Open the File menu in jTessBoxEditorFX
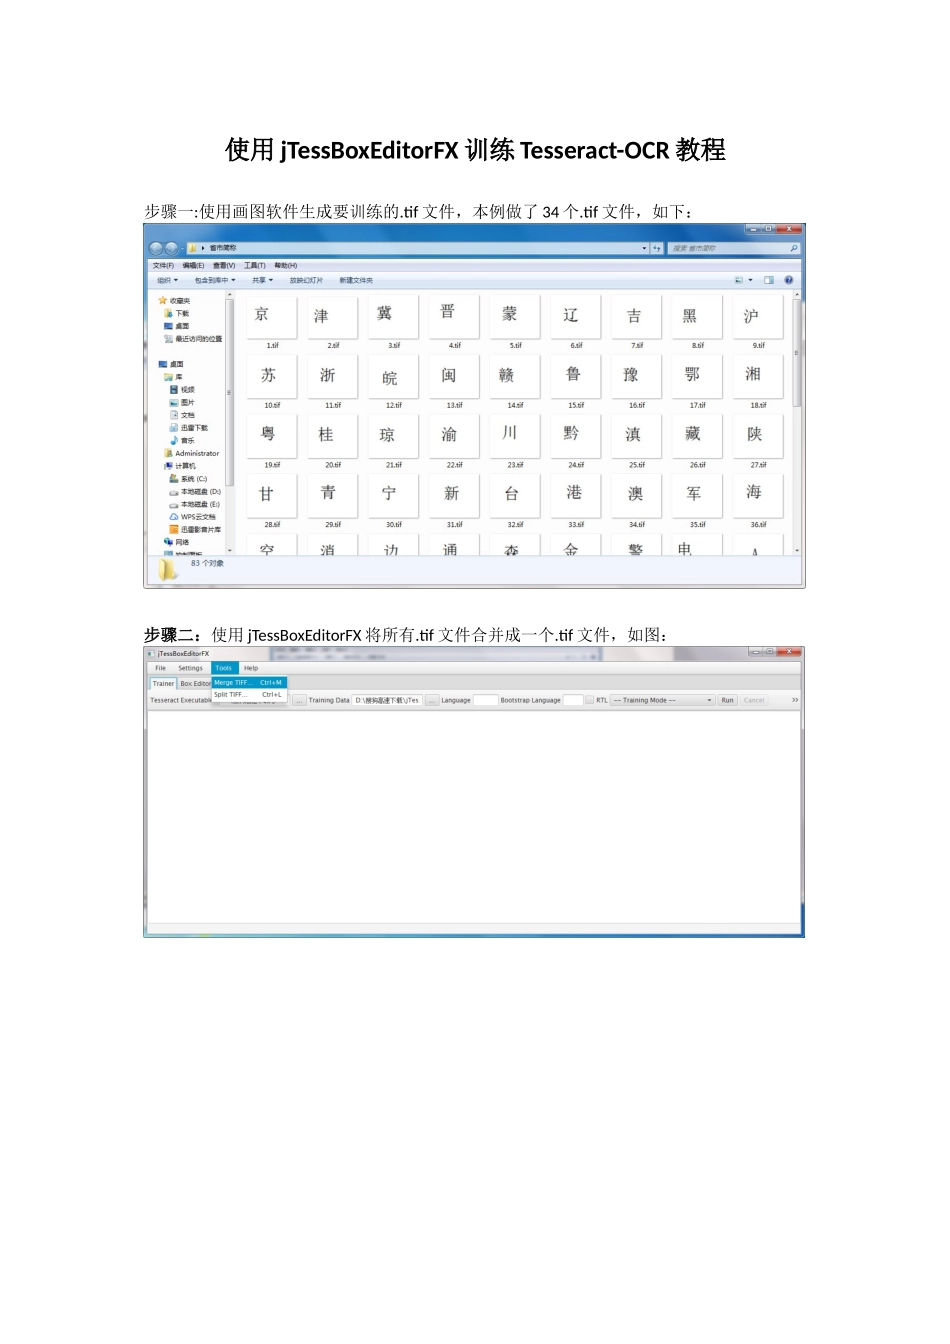 [x=160, y=668]
